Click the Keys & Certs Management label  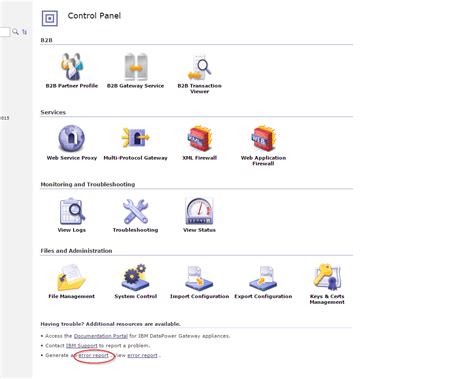[x=327, y=299]
